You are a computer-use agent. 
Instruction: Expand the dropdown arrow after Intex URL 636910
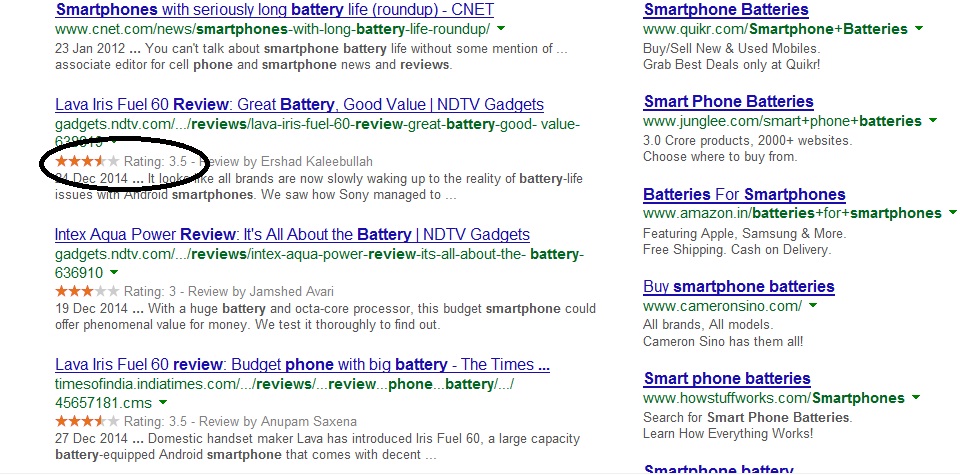(114, 273)
